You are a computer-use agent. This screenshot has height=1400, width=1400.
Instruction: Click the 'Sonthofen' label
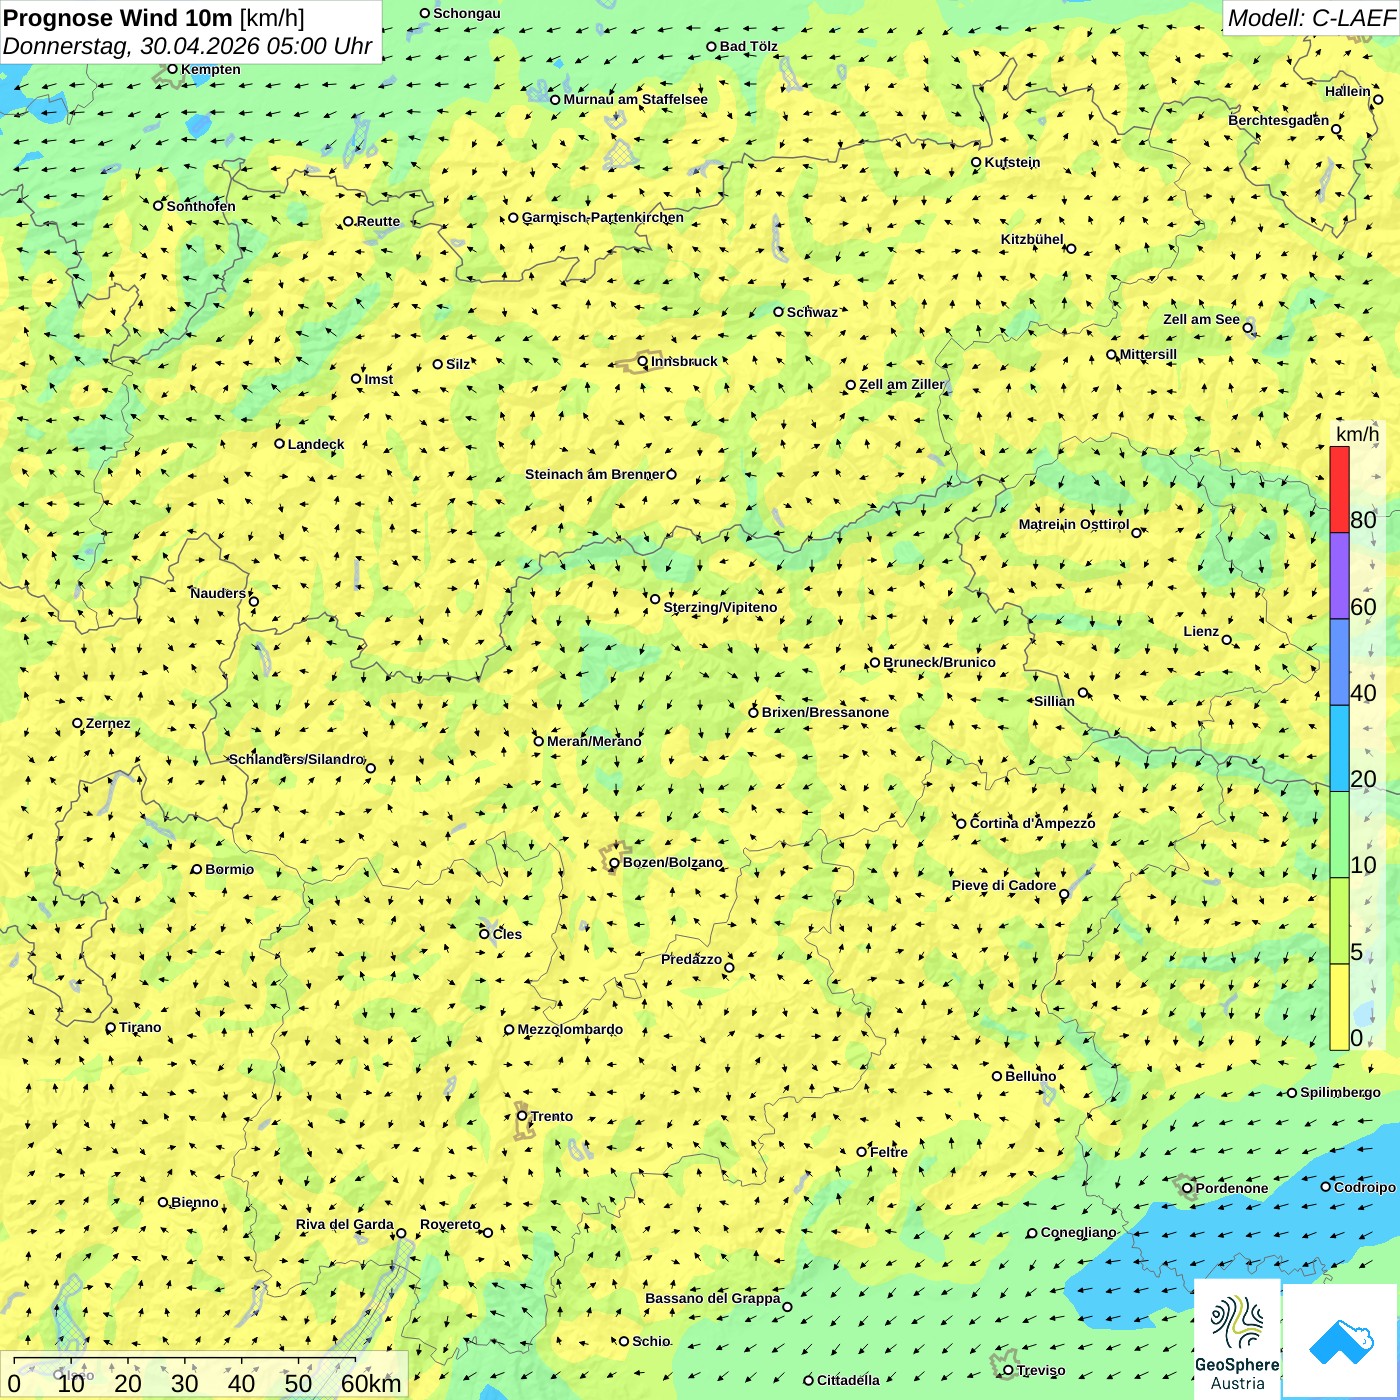click(x=201, y=206)
